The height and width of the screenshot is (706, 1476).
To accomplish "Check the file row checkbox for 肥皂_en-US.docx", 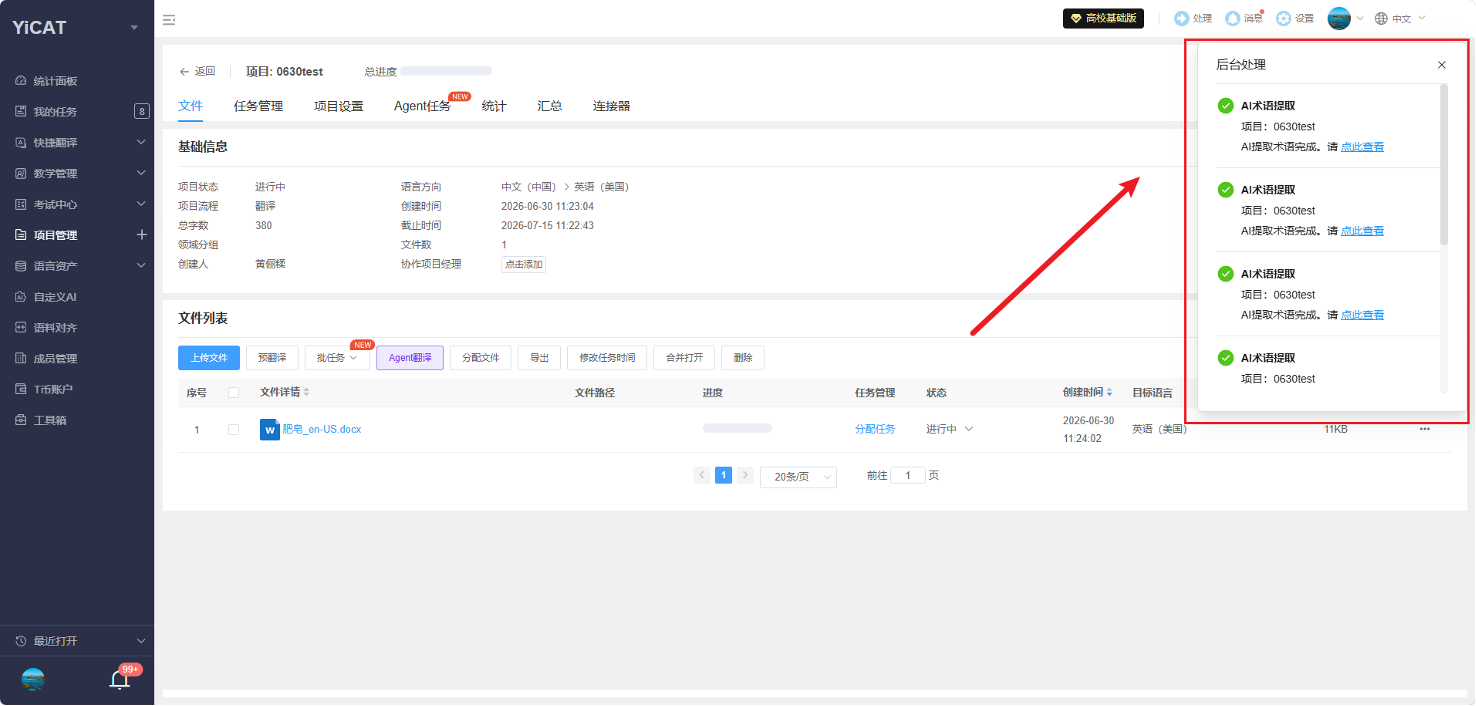I will [233, 429].
